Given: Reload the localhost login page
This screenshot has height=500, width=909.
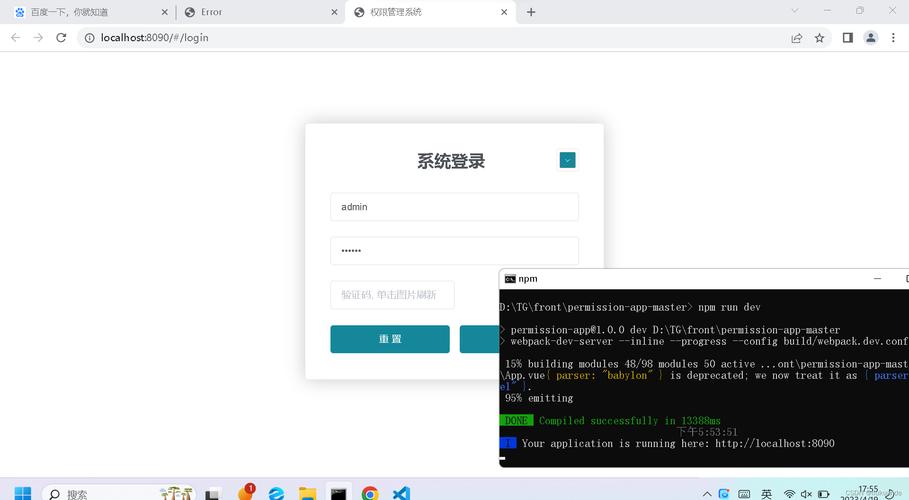Looking at the screenshot, I should coord(61,38).
